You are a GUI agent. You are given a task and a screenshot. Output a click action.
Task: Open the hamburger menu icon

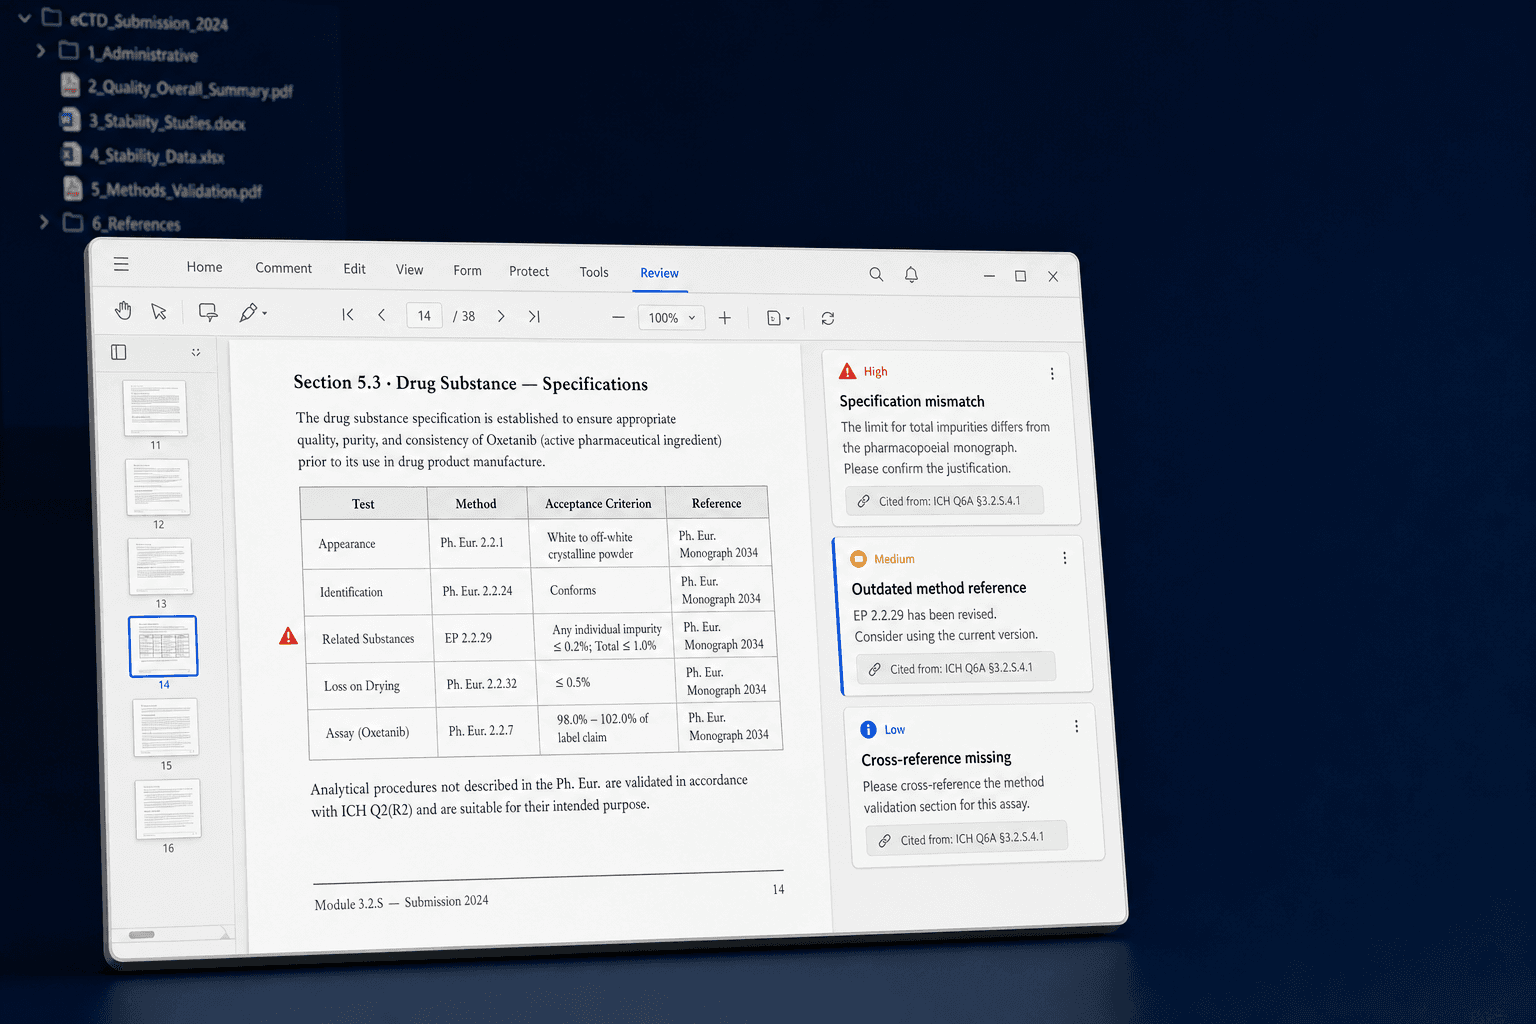pos(121,264)
